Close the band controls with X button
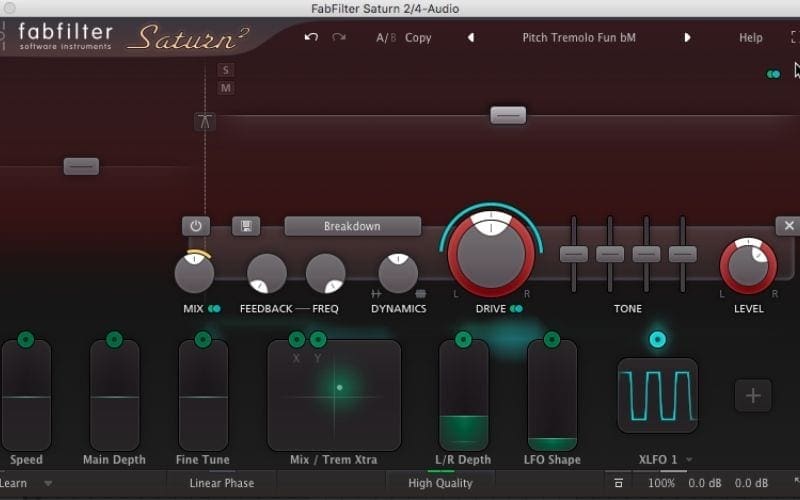The image size is (800, 500). coord(788,226)
